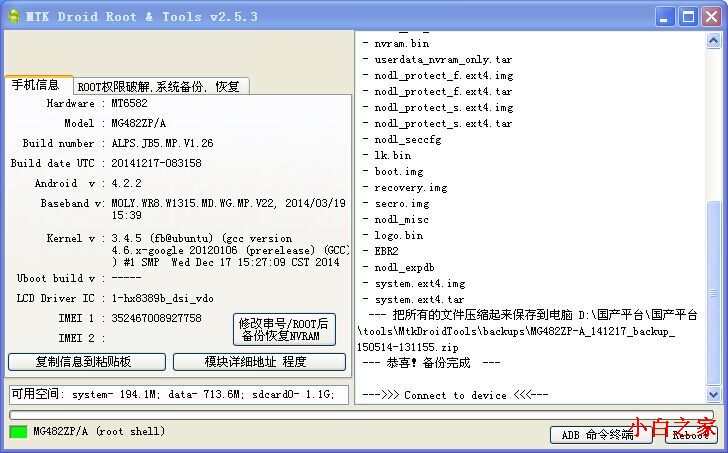This screenshot has width=728, height=453.
Task: Click the log panel scrollbar thumb
Action: coord(714,292)
